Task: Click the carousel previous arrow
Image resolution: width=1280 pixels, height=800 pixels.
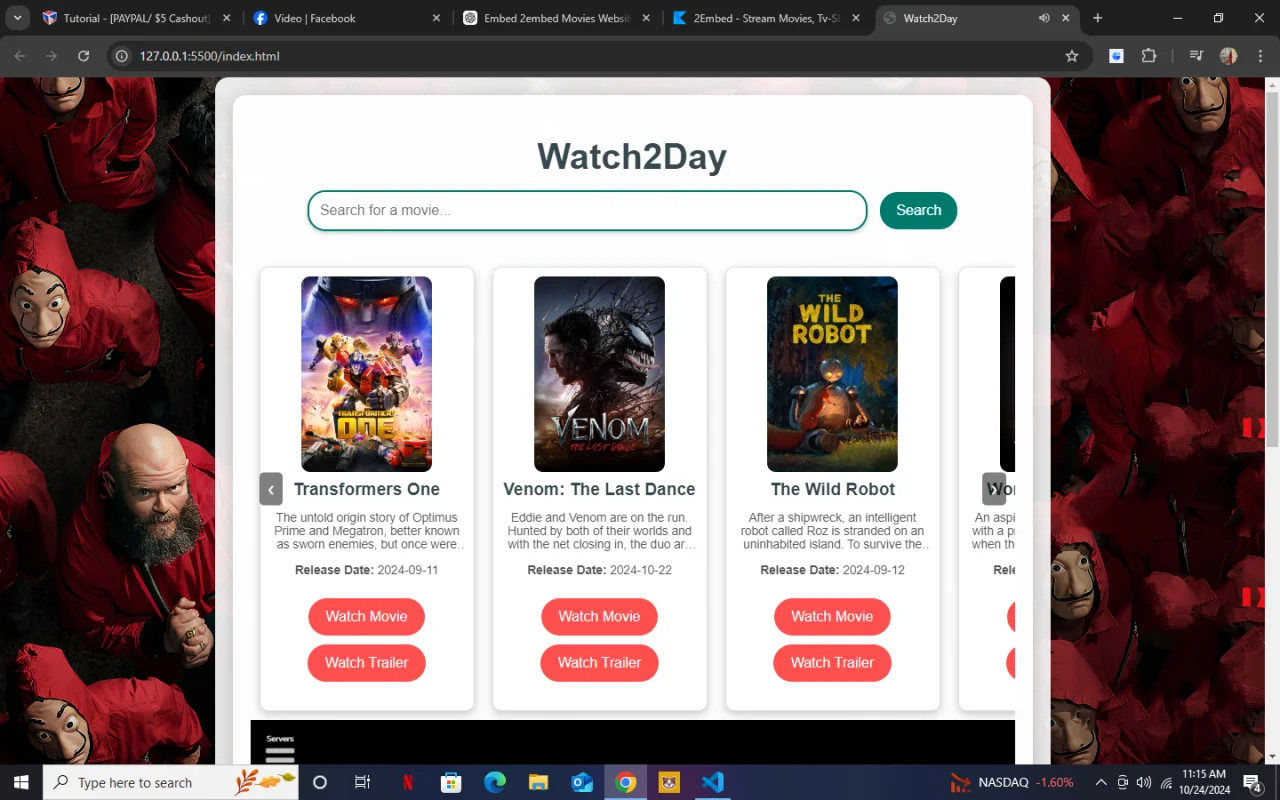Action: (x=271, y=489)
